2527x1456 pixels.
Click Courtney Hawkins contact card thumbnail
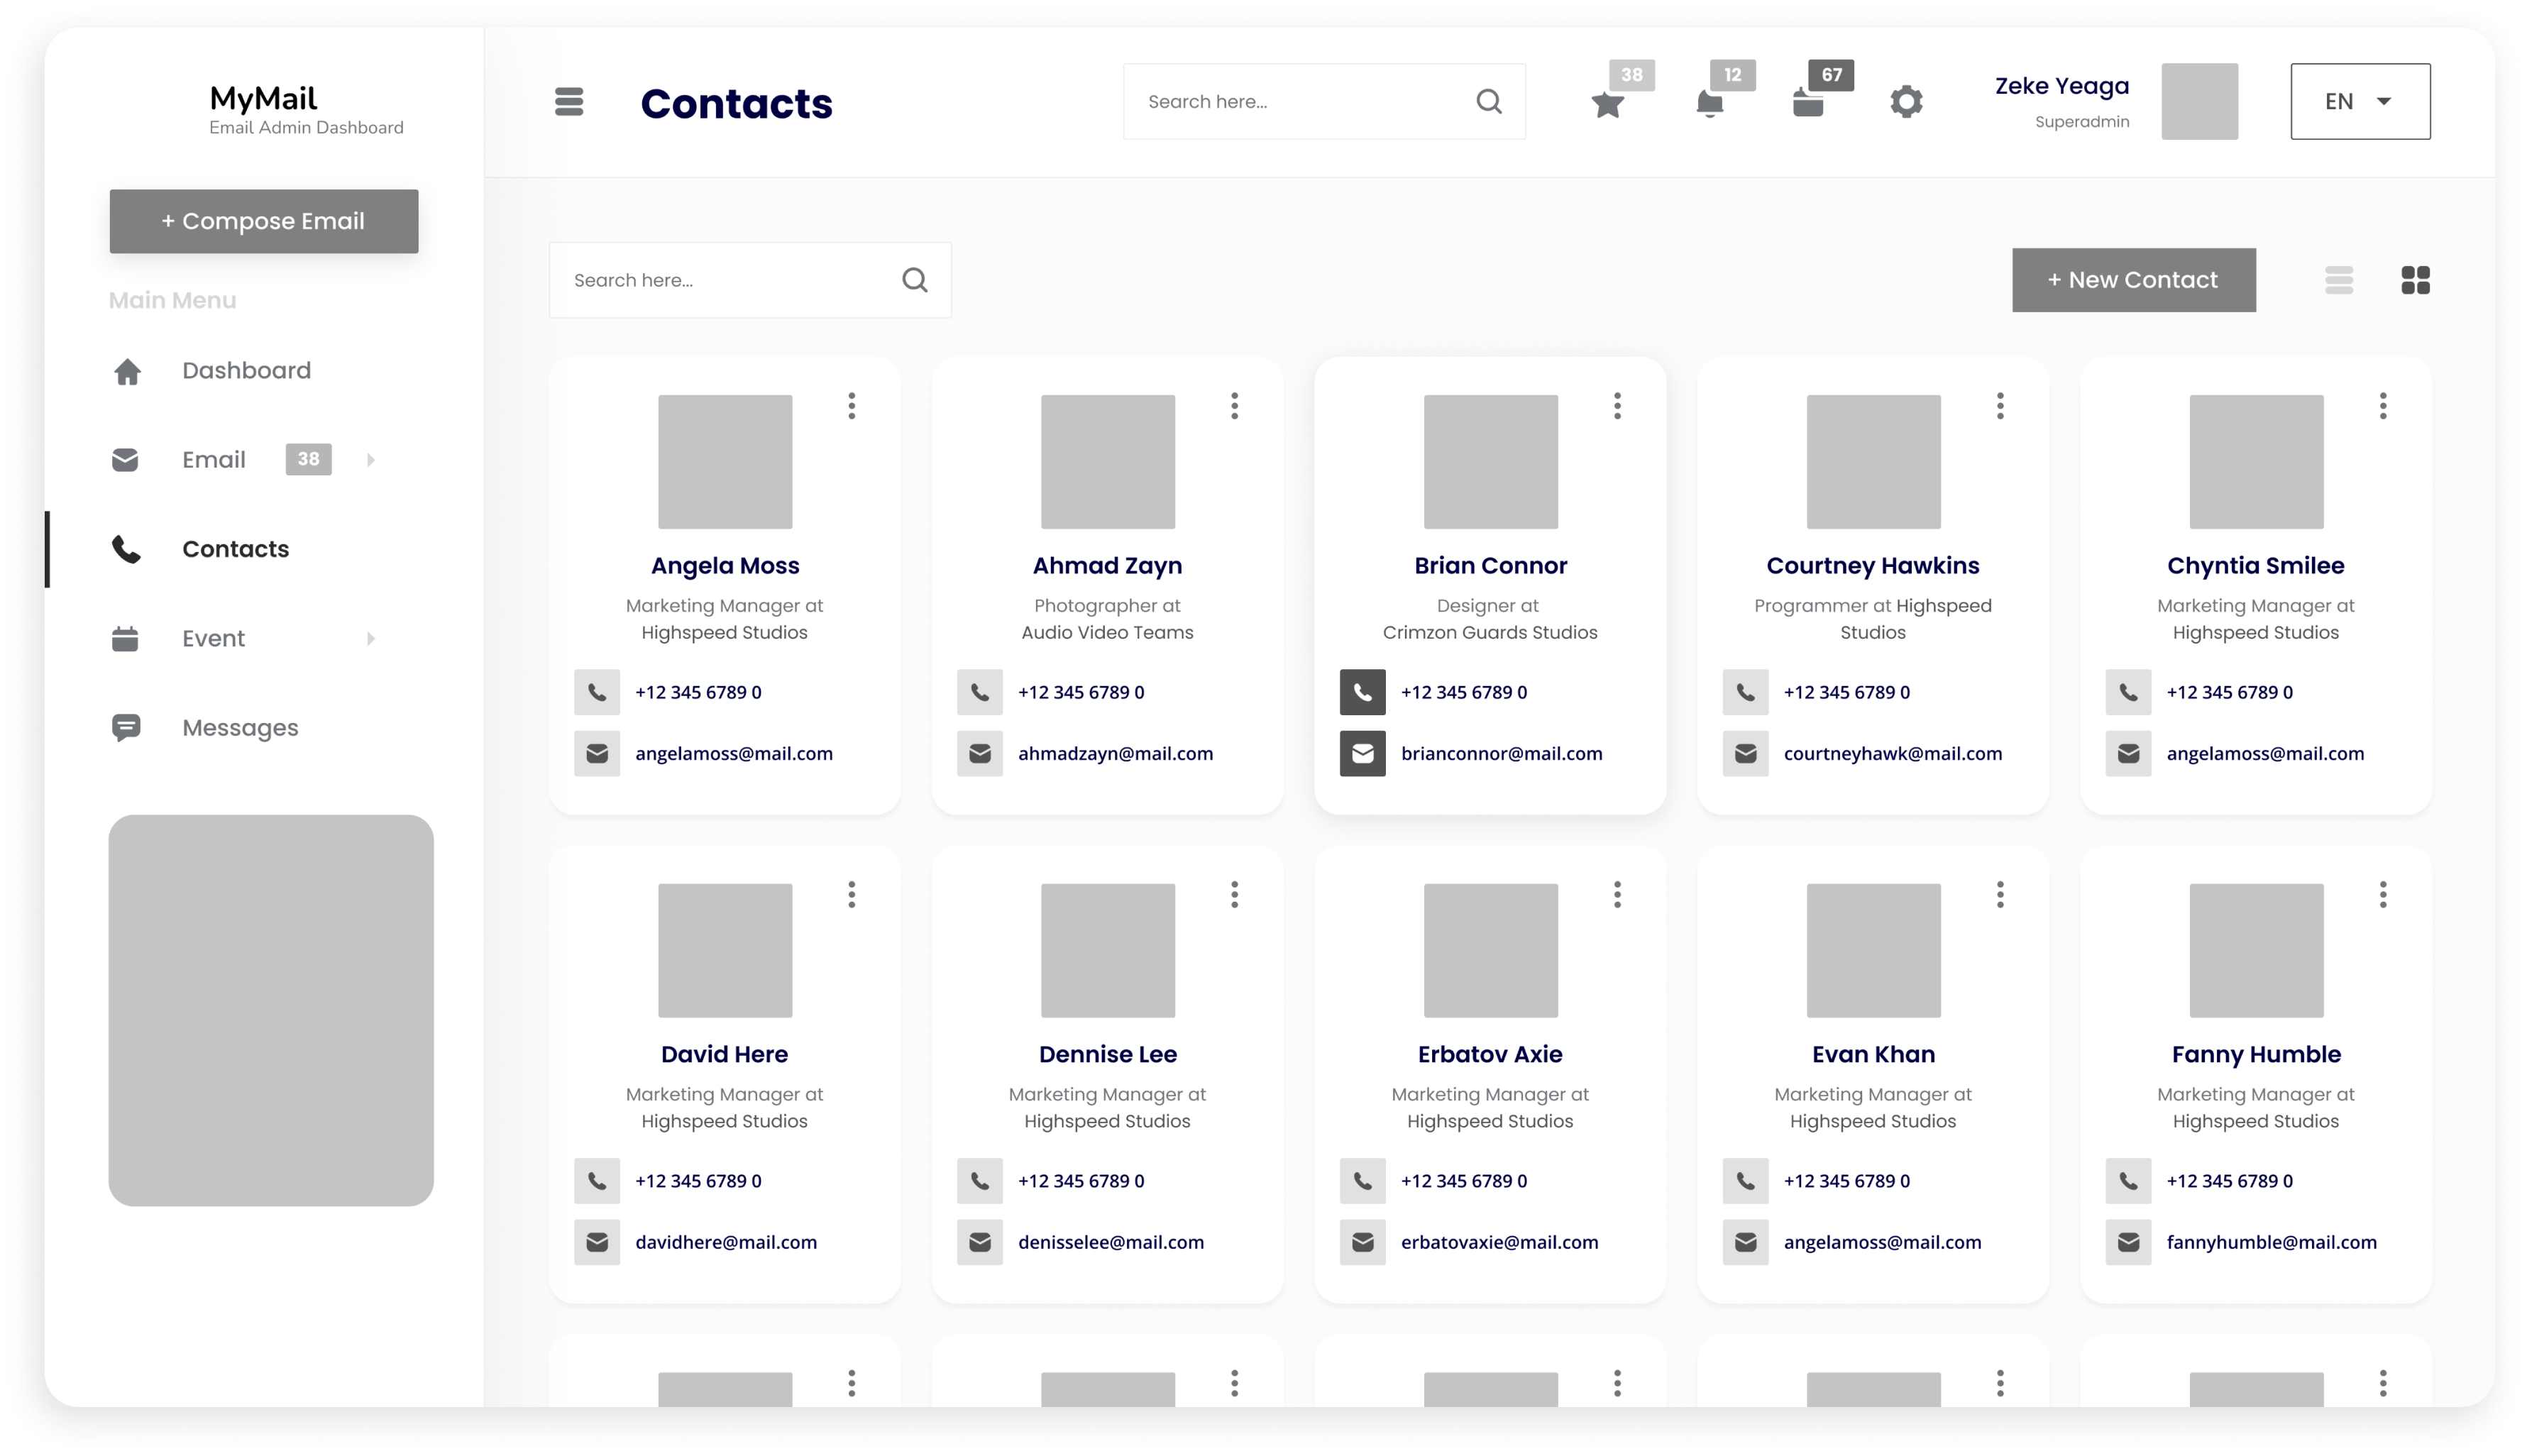[1871, 460]
